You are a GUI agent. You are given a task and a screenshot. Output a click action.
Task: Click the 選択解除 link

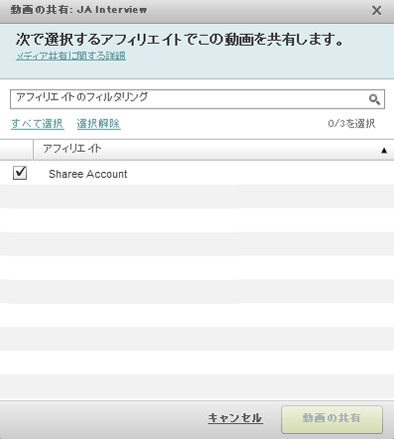(x=98, y=124)
